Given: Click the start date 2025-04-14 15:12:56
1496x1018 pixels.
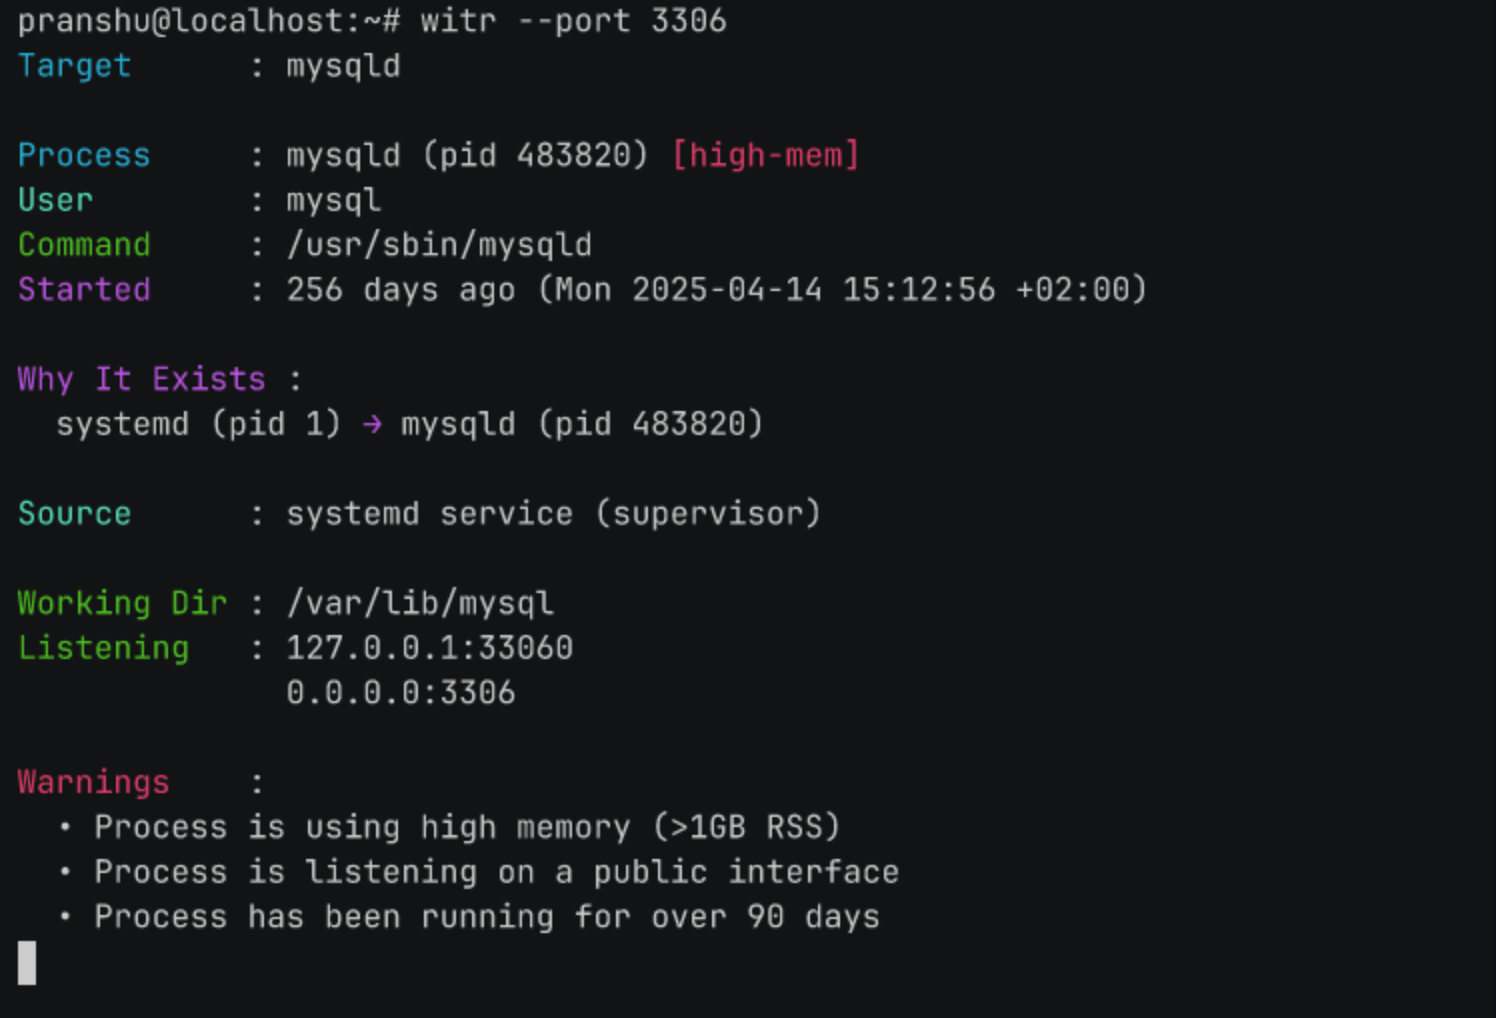Looking at the screenshot, I should (x=813, y=290).
